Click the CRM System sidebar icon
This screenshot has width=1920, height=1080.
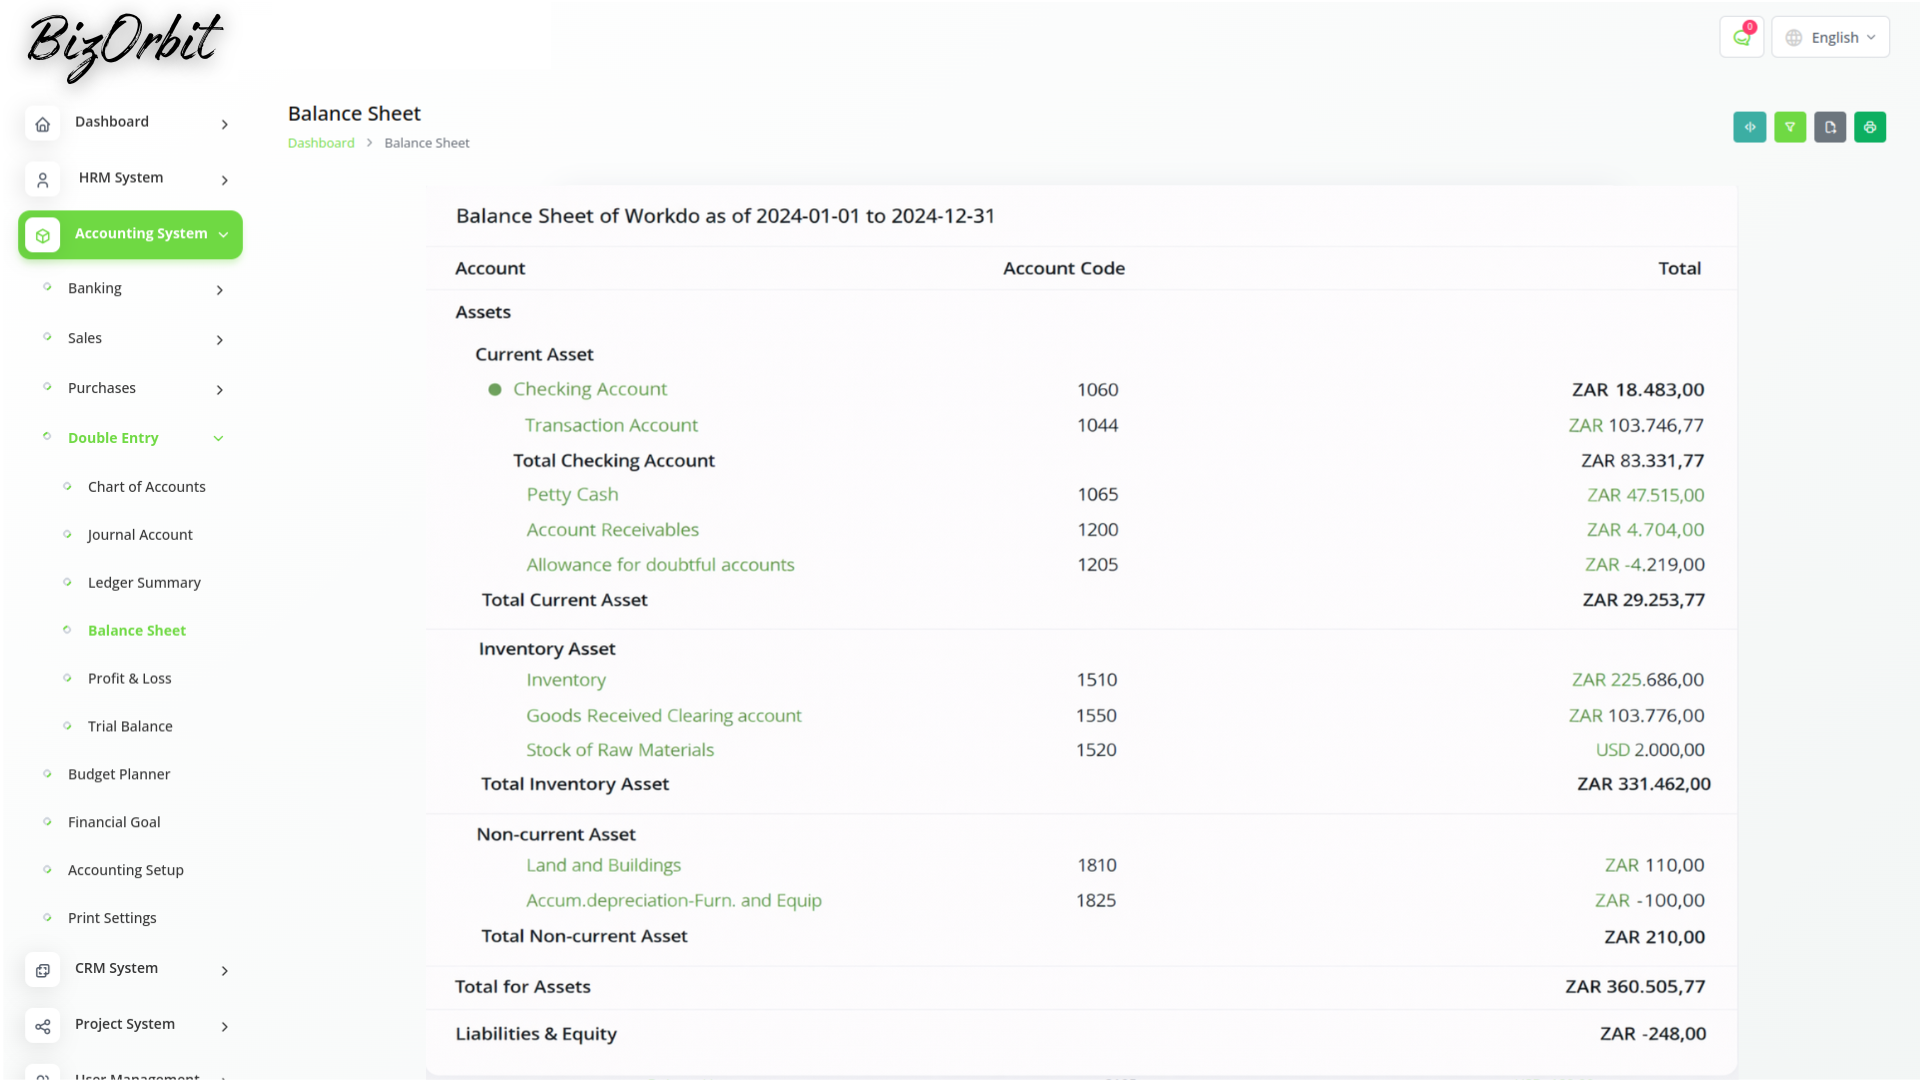(42, 971)
